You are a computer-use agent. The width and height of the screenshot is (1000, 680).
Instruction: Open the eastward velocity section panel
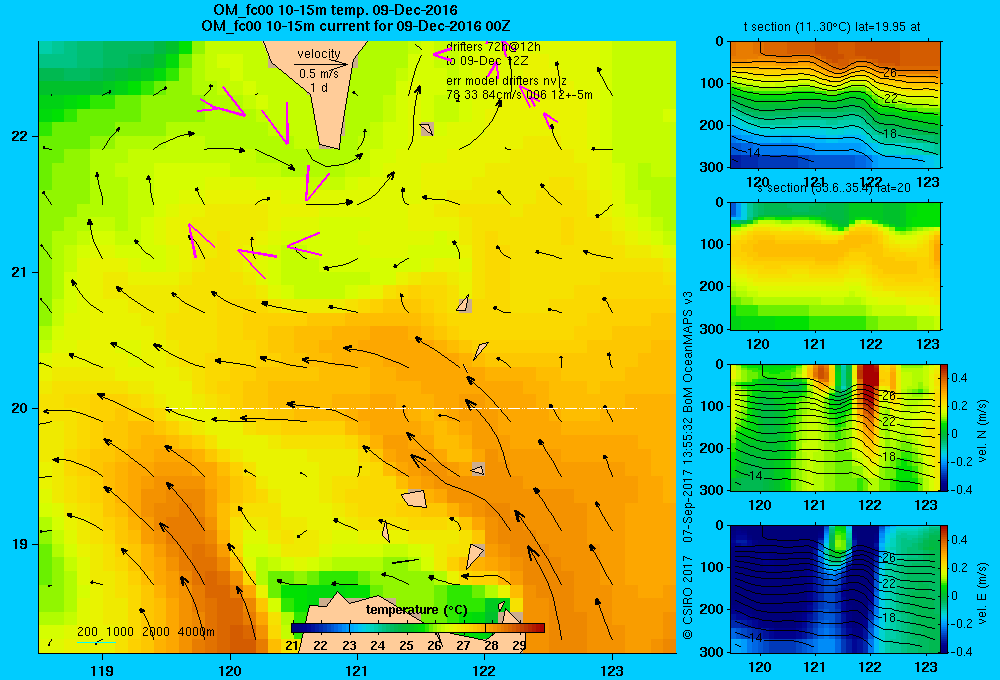pos(835,589)
